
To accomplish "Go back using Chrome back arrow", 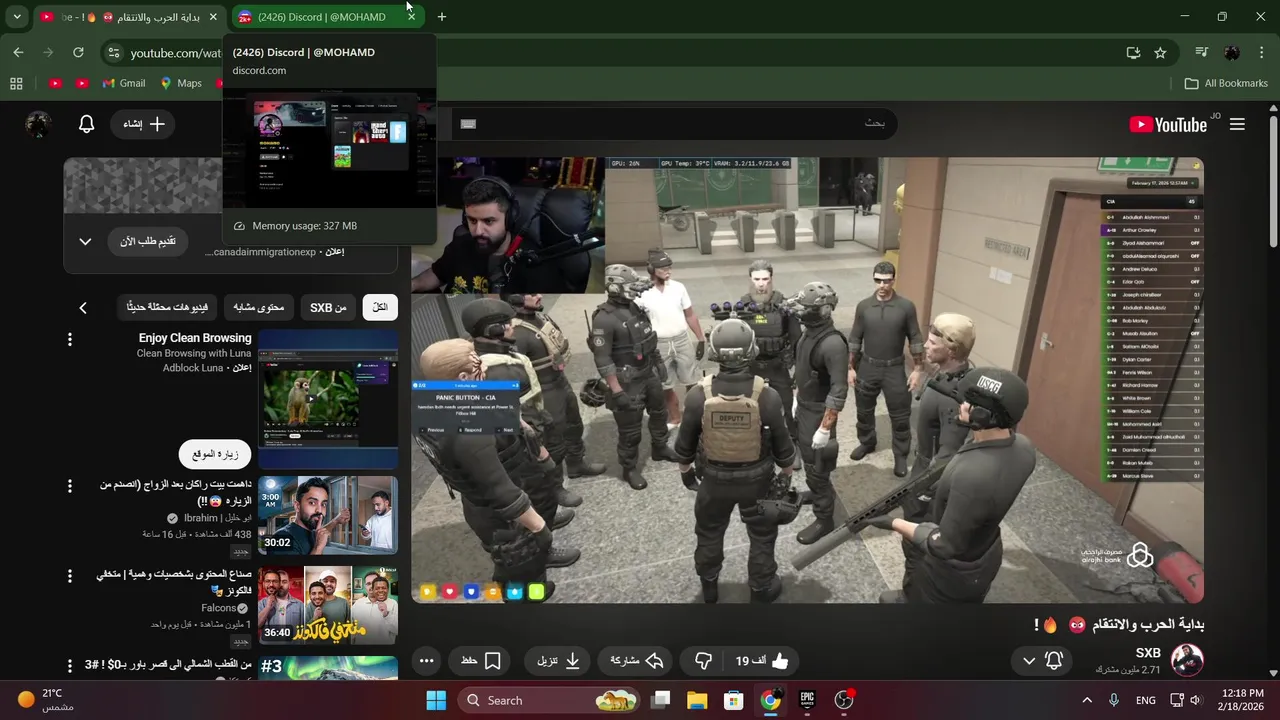I will click(x=18, y=53).
